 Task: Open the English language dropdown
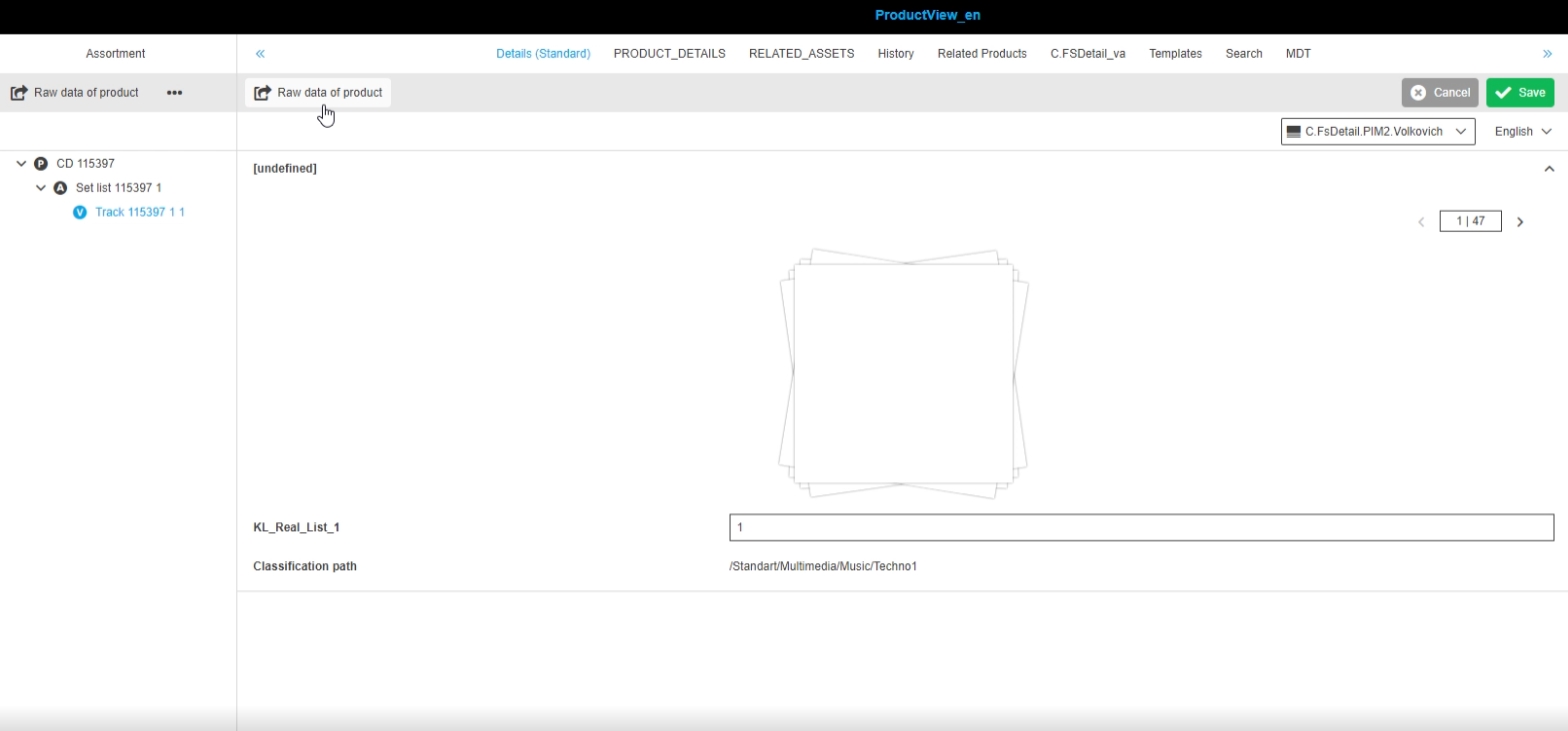[x=1522, y=131]
